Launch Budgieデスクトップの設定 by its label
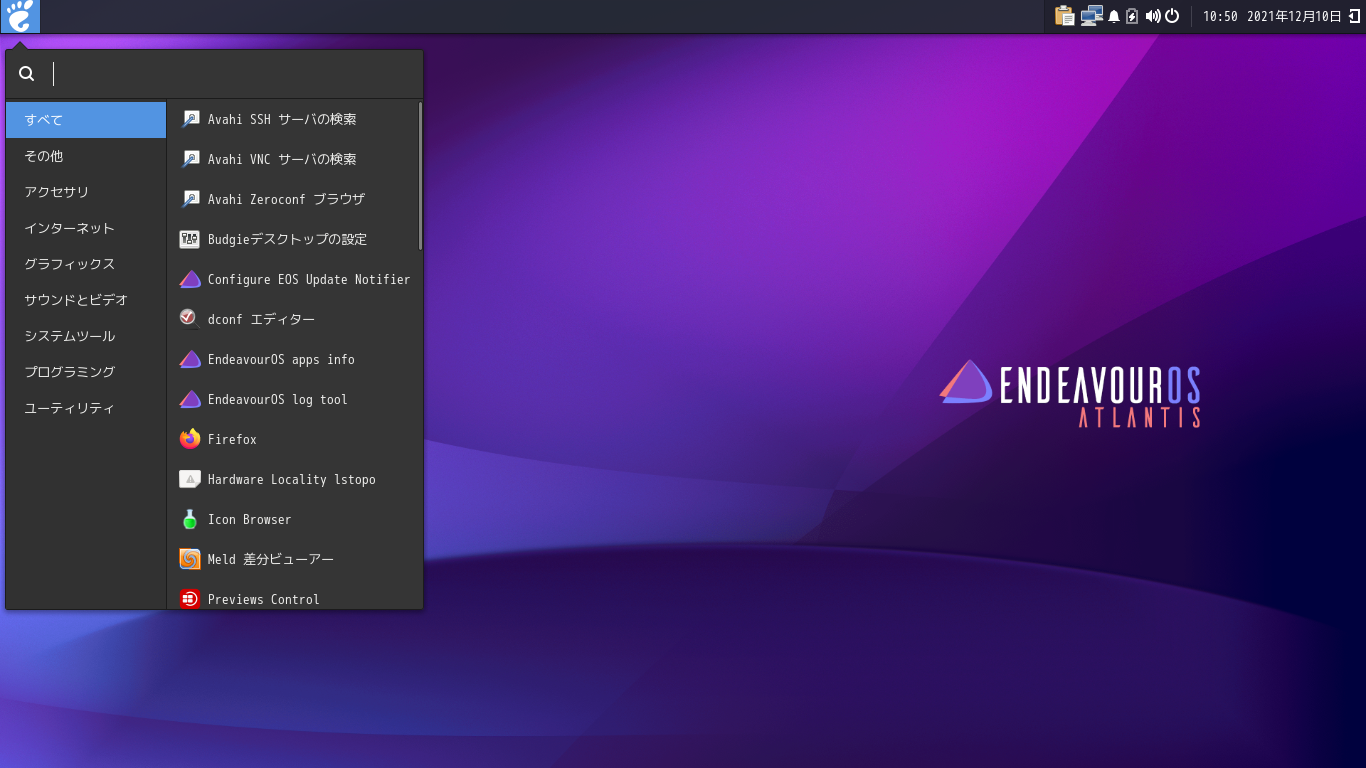This screenshot has width=1366, height=768. (x=287, y=239)
